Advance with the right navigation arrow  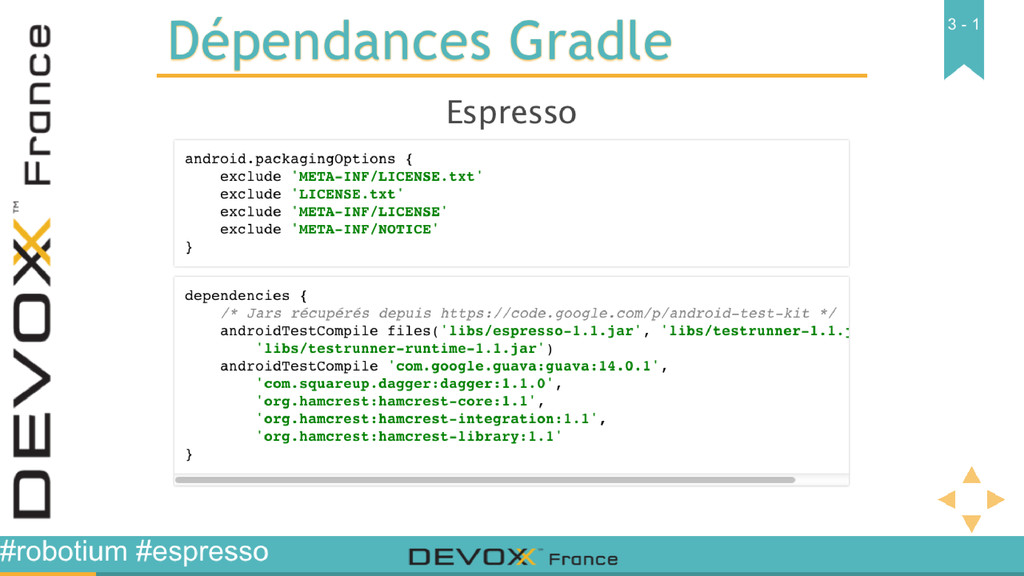coord(995,500)
